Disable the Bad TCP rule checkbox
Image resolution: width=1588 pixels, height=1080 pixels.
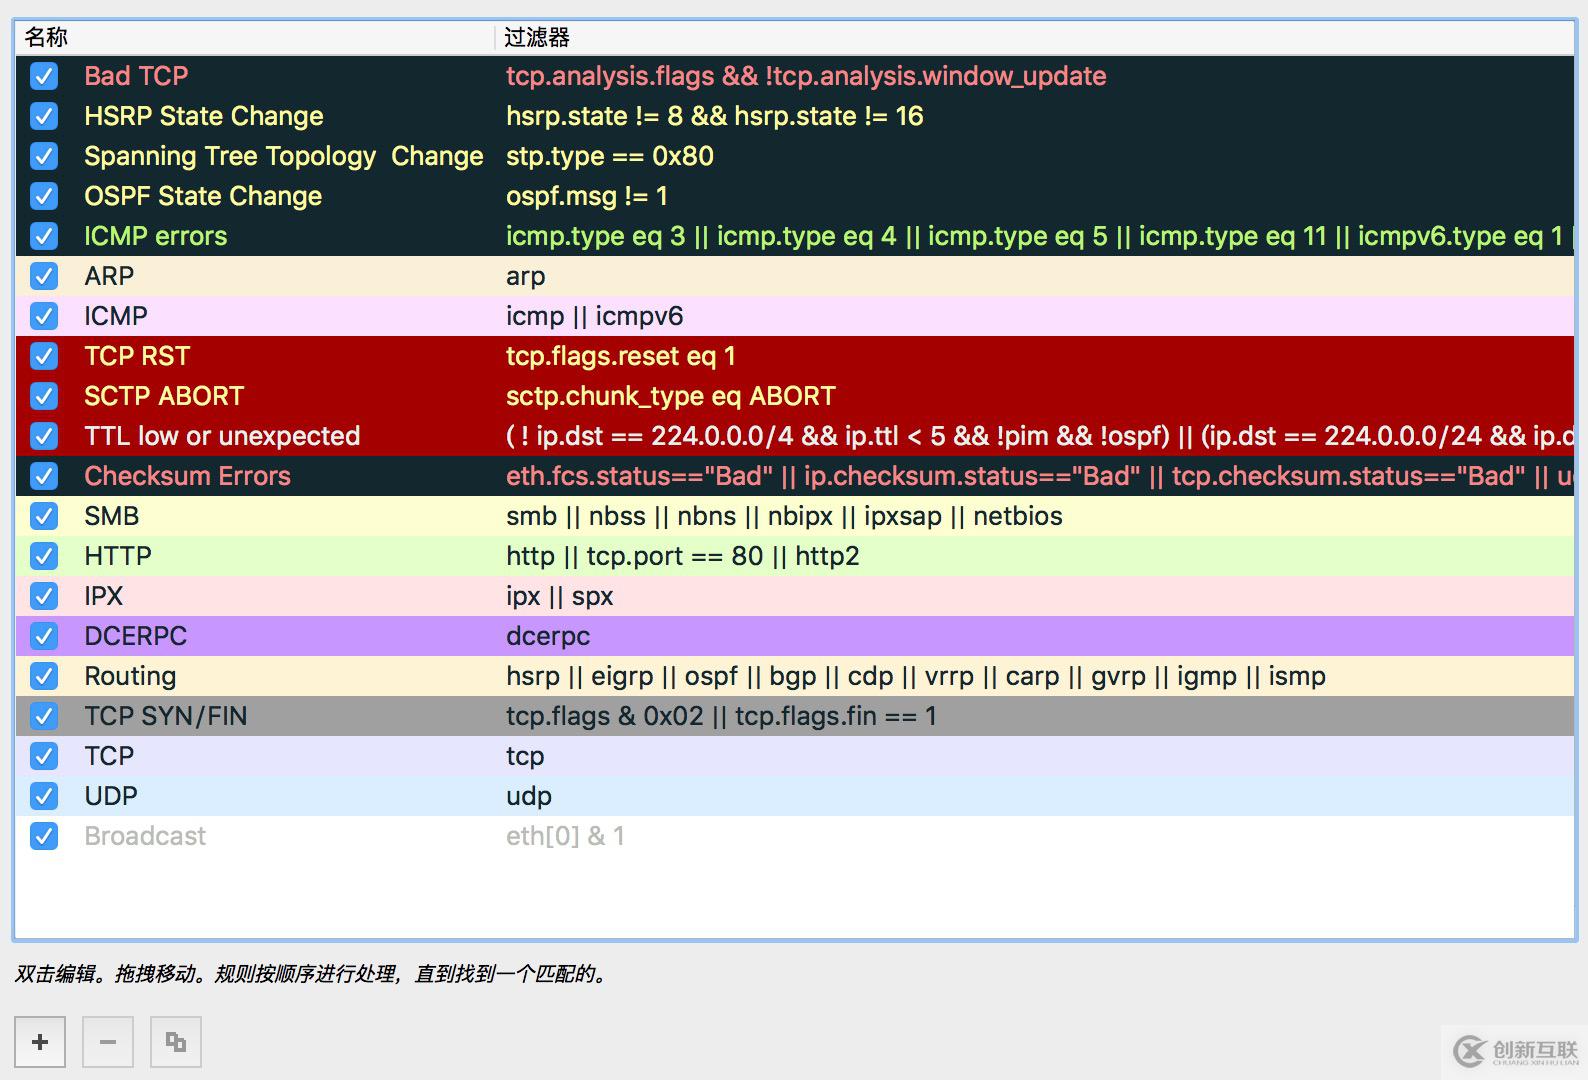point(44,76)
